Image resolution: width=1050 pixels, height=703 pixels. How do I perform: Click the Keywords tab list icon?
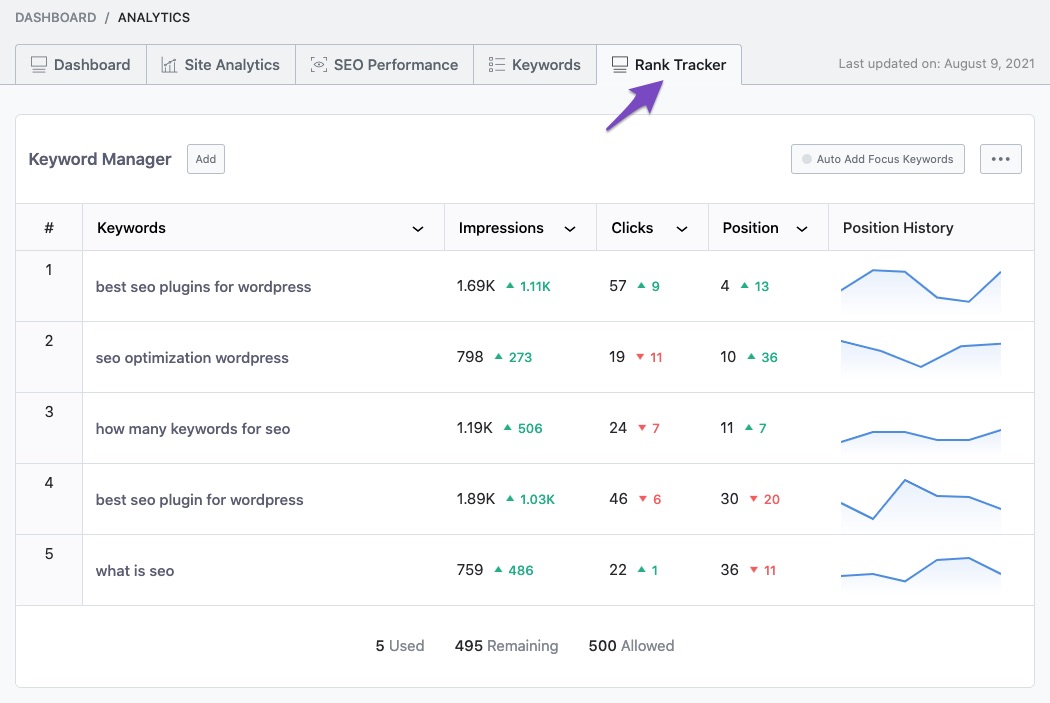click(496, 65)
